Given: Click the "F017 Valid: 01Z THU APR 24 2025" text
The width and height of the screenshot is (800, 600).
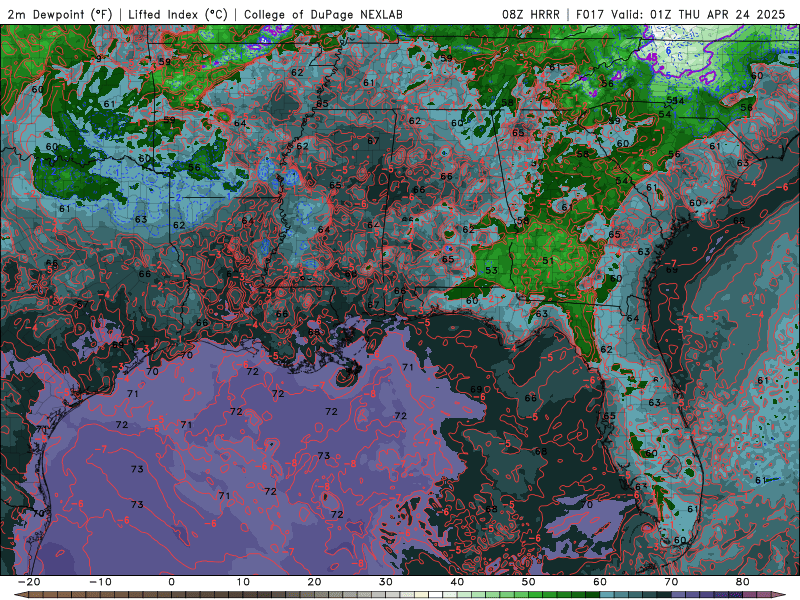Looking at the screenshot, I should click(681, 14).
